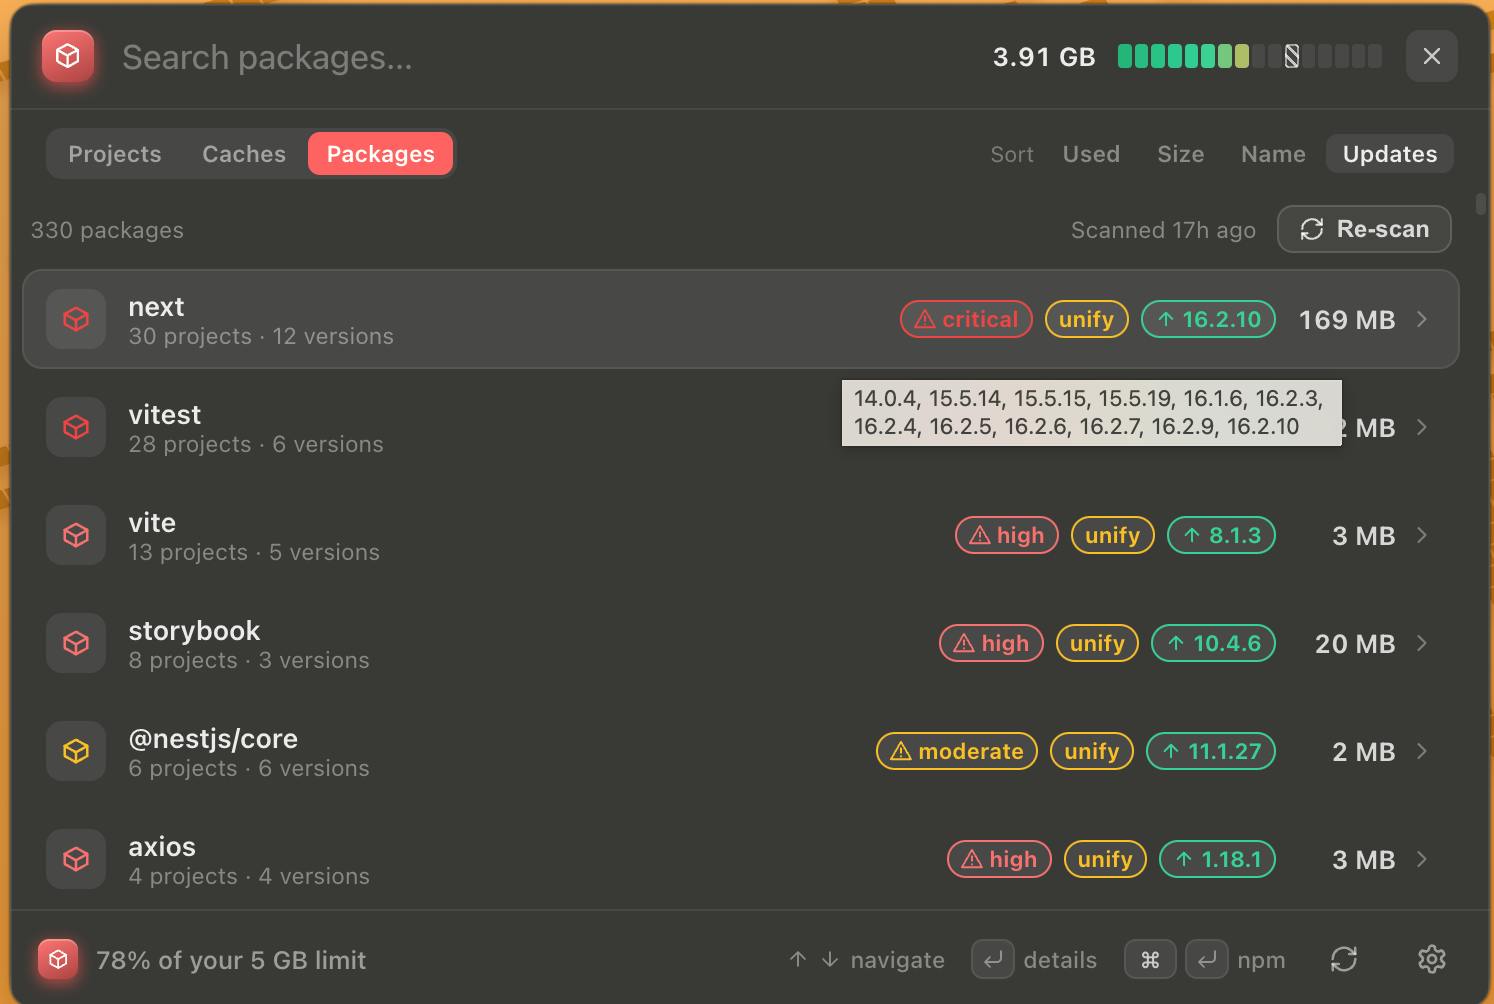Image resolution: width=1494 pixels, height=1004 pixels.
Task: Click the high badge on storybook
Action: click(991, 643)
